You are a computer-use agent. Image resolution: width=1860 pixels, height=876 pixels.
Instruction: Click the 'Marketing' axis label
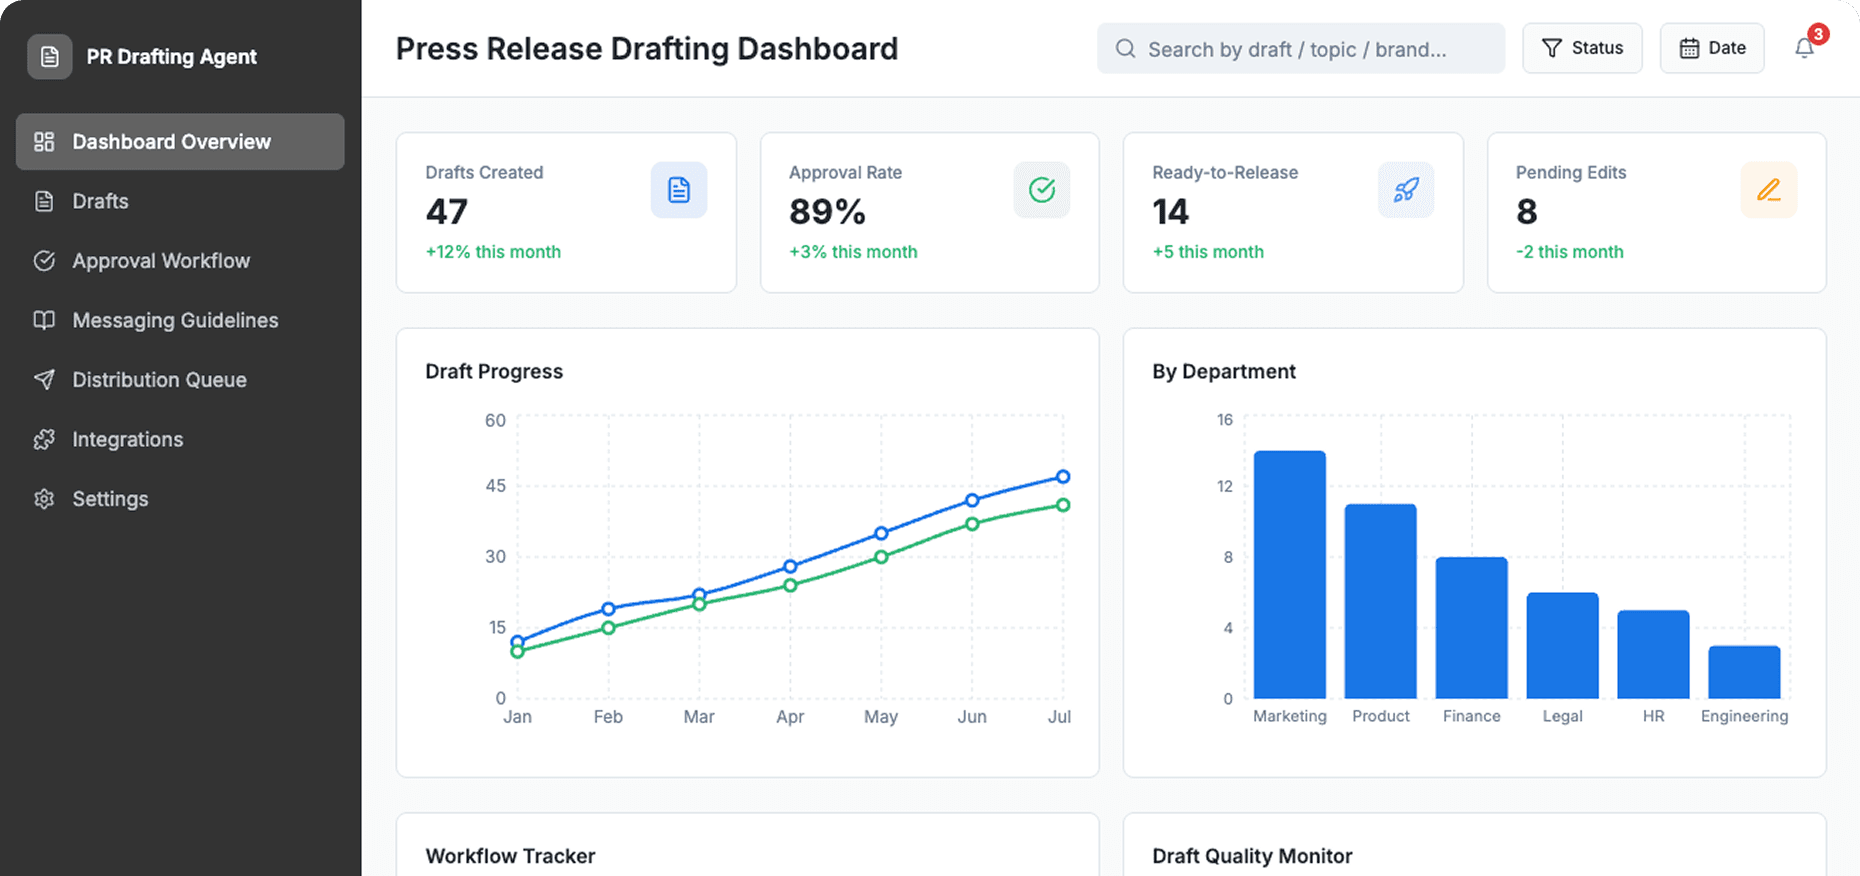tap(1290, 716)
